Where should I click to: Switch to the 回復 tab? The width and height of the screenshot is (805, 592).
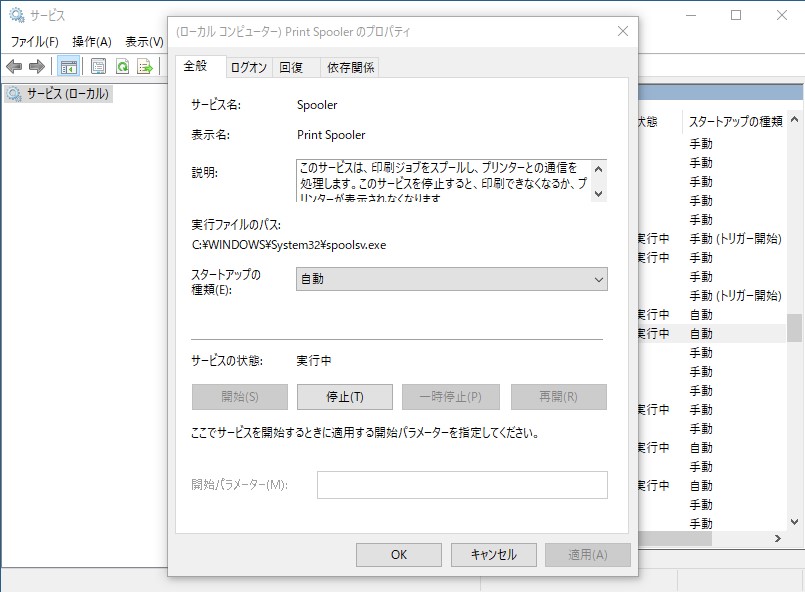click(295, 67)
